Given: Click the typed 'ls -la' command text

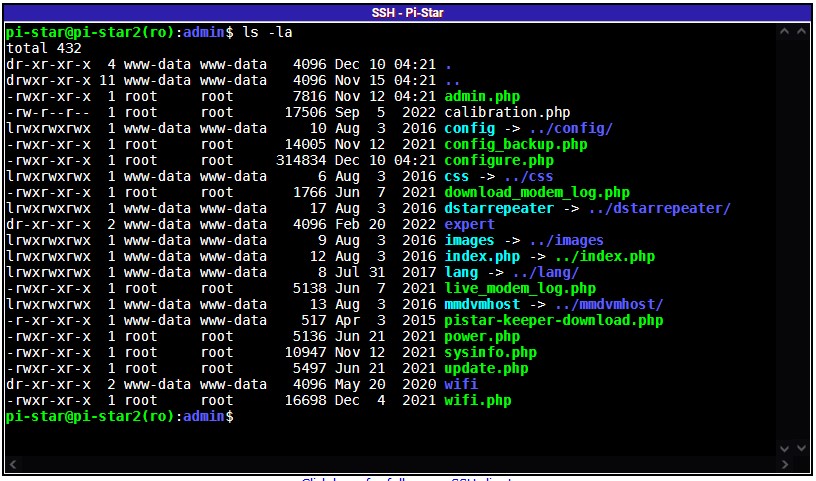Looking at the screenshot, I should point(267,33).
